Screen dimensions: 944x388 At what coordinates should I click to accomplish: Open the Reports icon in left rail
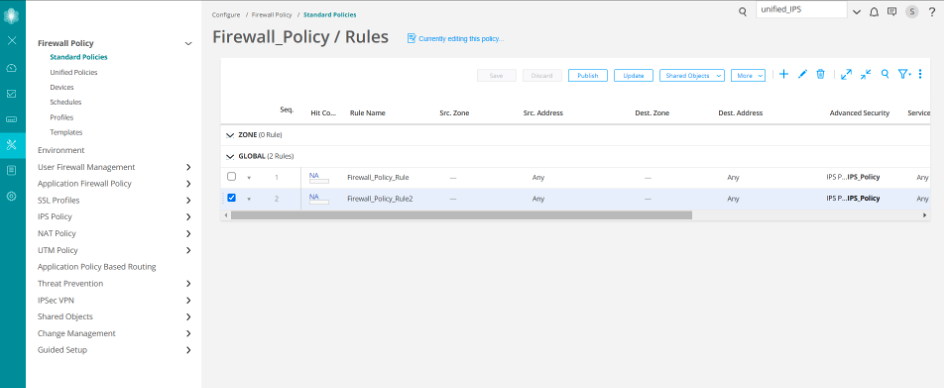pyautogui.click(x=11, y=171)
